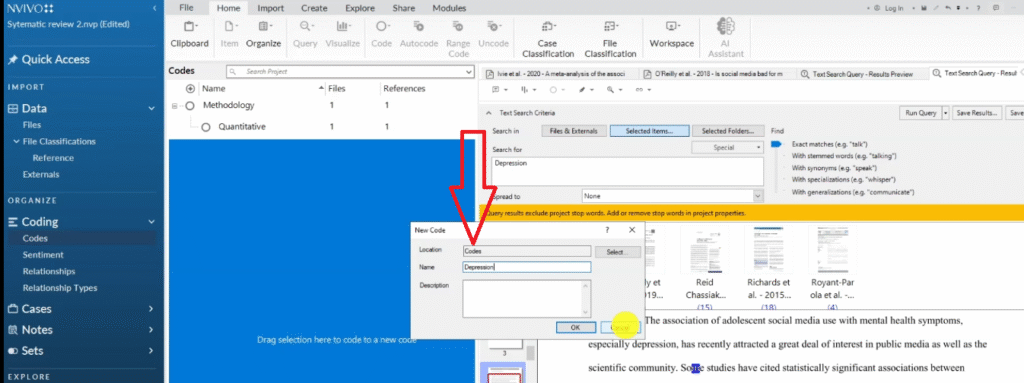1024x383 pixels.
Task: Click the Code ribbon button
Action: tap(381, 35)
